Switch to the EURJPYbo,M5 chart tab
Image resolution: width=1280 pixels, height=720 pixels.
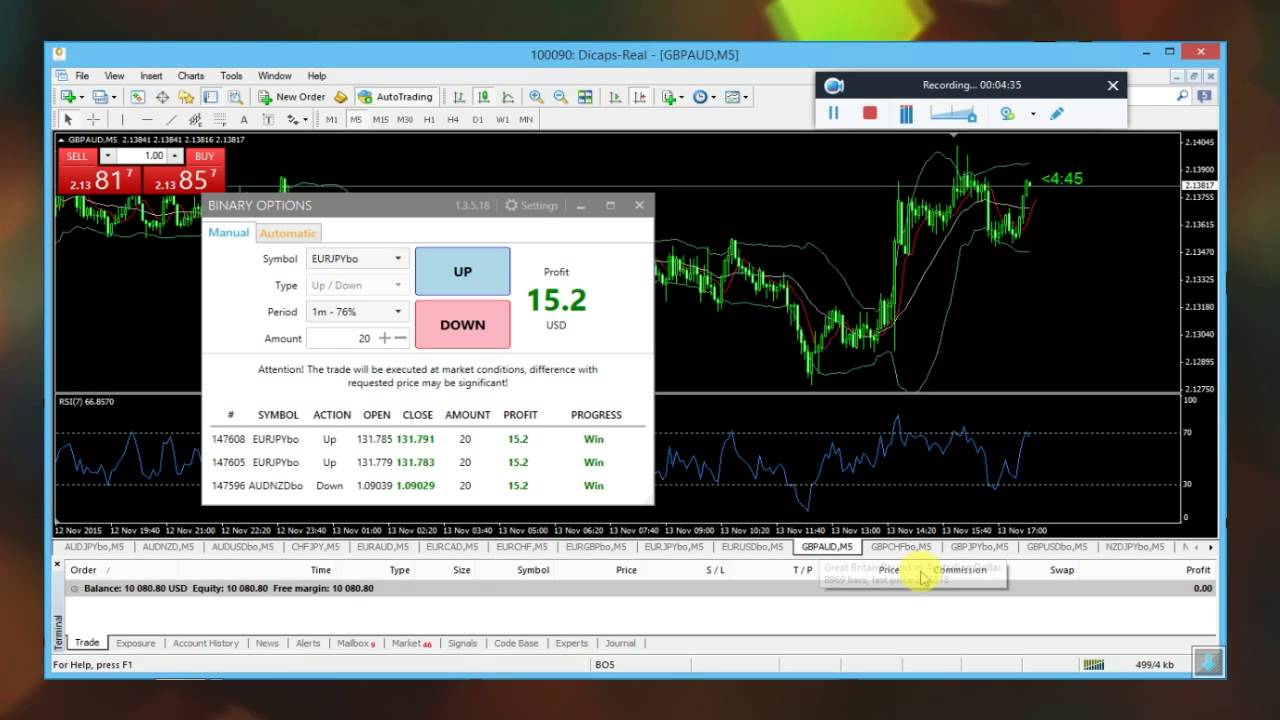pyautogui.click(x=673, y=547)
